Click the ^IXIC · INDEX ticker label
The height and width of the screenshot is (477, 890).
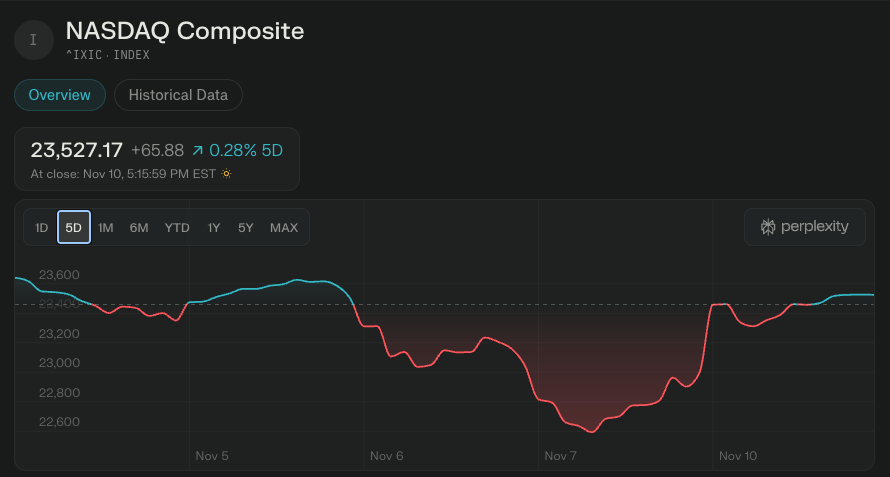click(108, 55)
